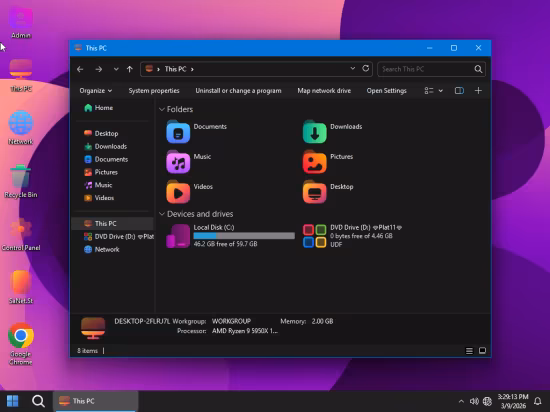Expand the chevron after This PC in address bar

click(192, 69)
